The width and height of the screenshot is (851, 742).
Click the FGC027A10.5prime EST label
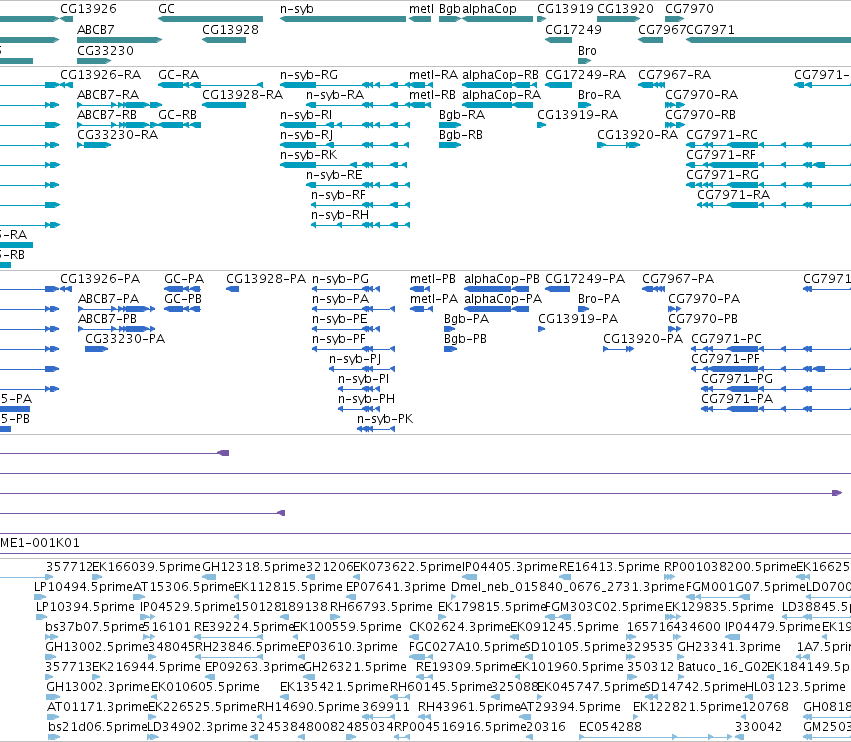click(x=467, y=646)
